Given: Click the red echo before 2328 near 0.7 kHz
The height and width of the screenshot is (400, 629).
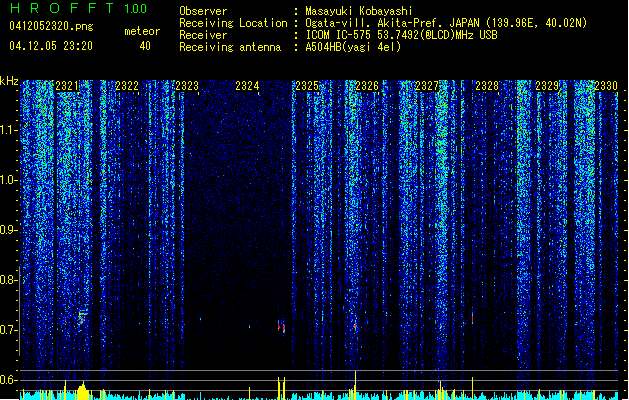Looking at the screenshot, I should coord(473,318).
